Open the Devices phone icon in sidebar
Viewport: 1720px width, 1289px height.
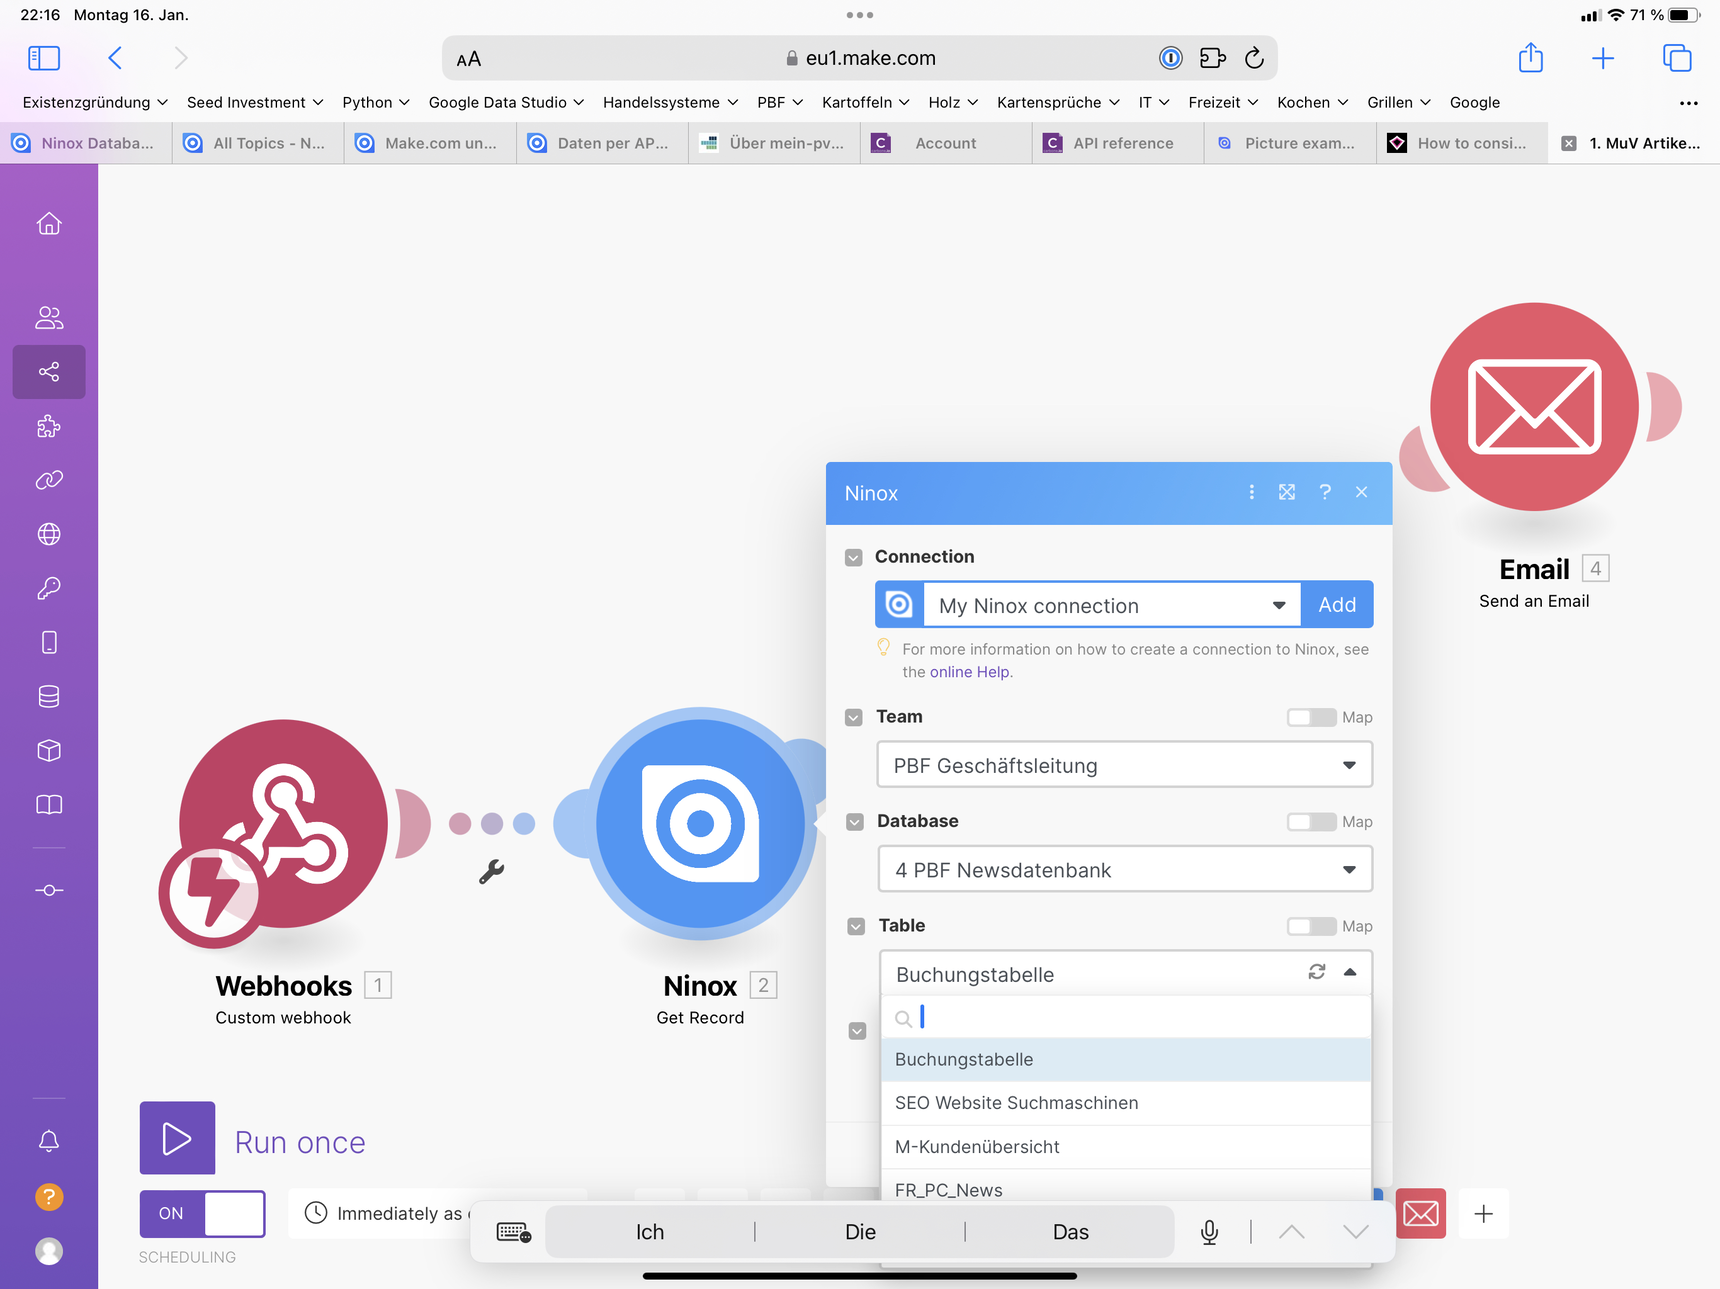[49, 642]
